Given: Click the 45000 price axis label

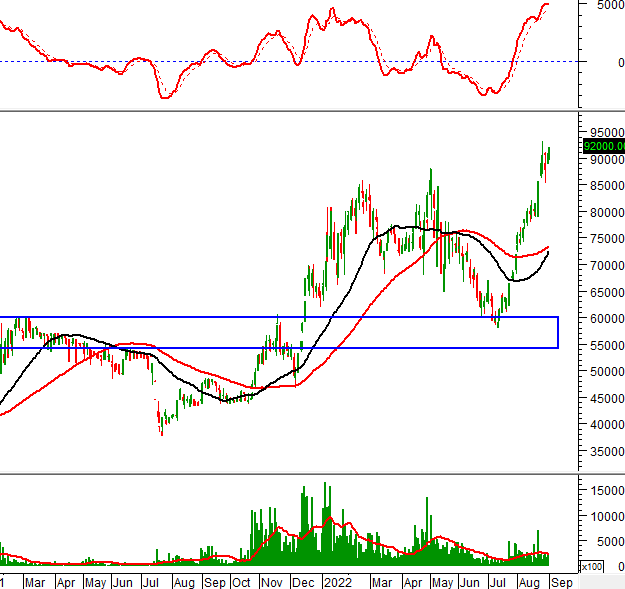Looking at the screenshot, I should 606,398.
